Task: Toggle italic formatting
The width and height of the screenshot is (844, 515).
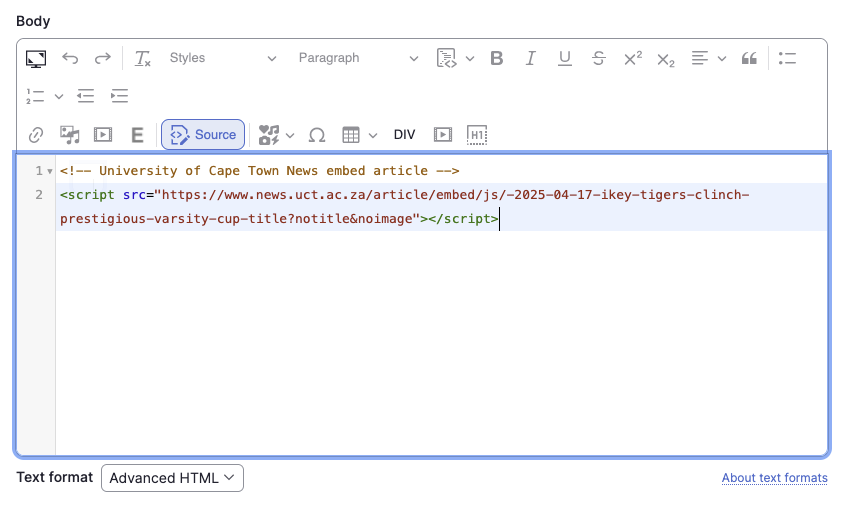Action: [531, 58]
